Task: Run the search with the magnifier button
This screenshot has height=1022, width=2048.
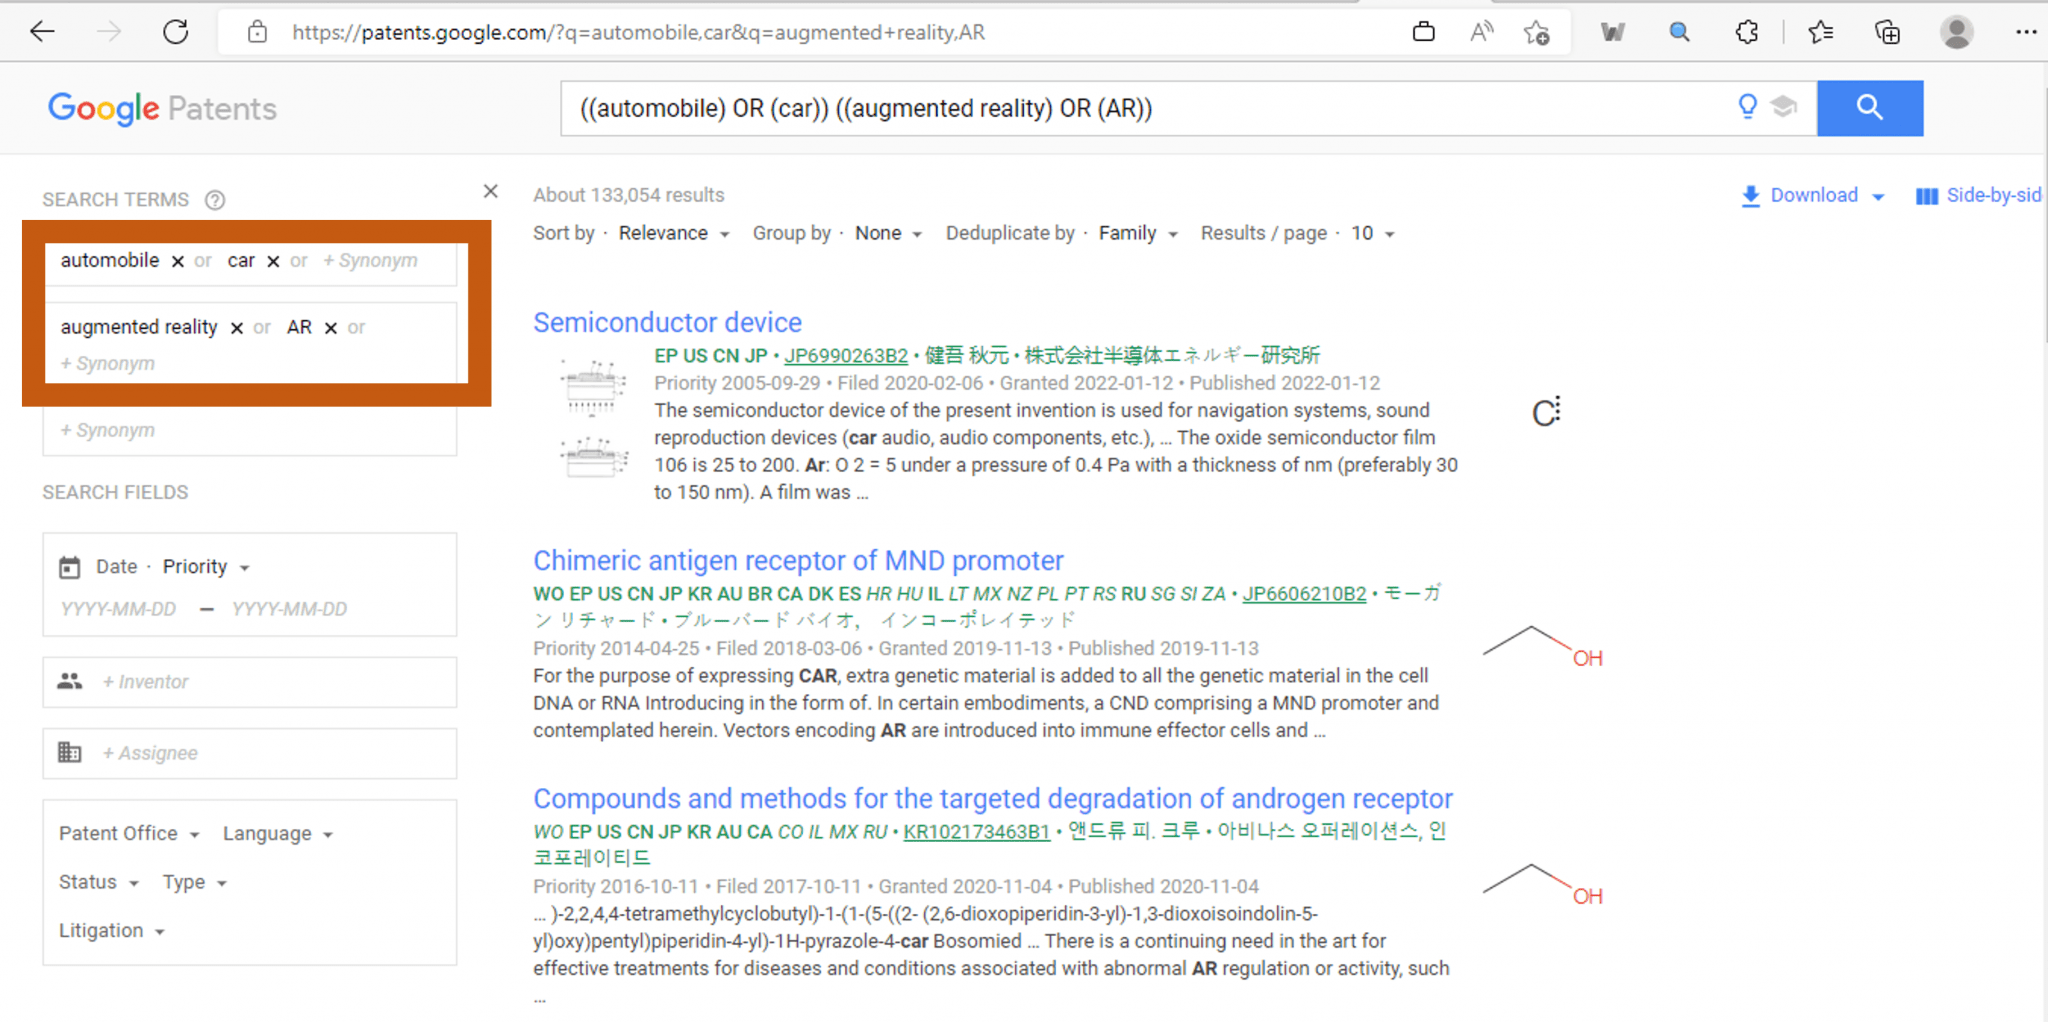Action: pyautogui.click(x=1869, y=107)
